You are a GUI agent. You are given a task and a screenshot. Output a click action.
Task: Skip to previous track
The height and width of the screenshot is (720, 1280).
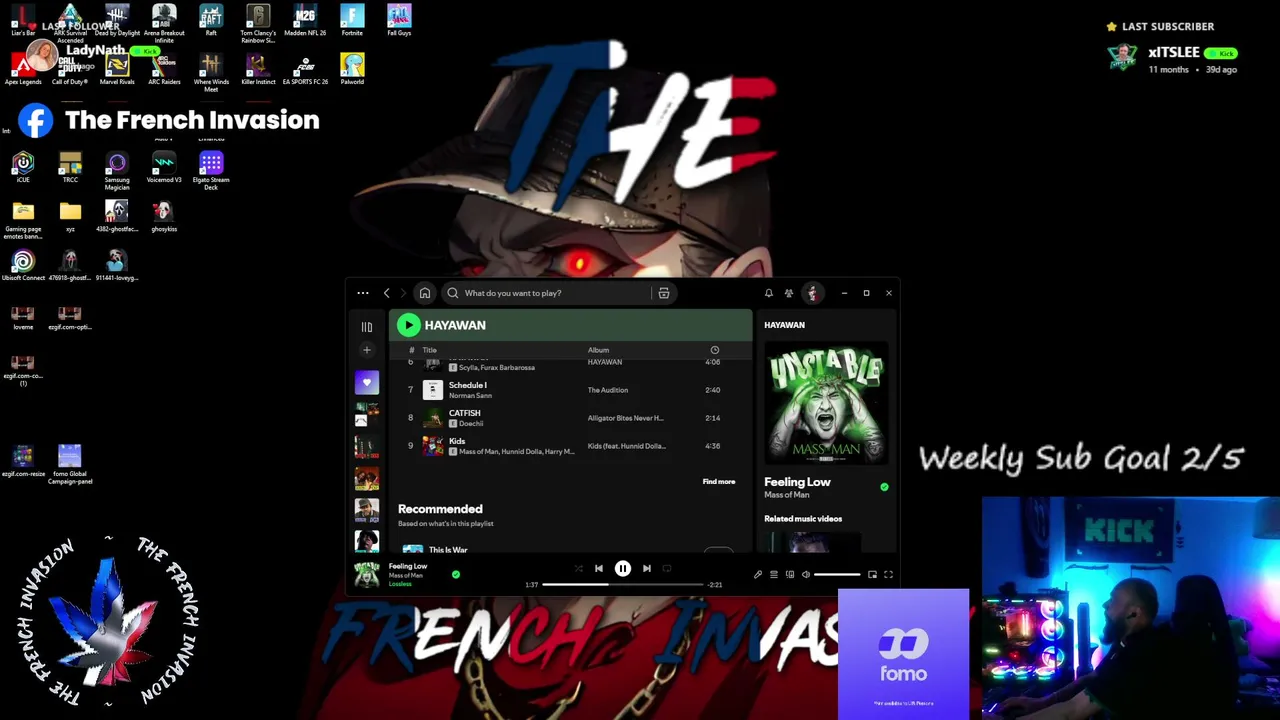coord(599,569)
